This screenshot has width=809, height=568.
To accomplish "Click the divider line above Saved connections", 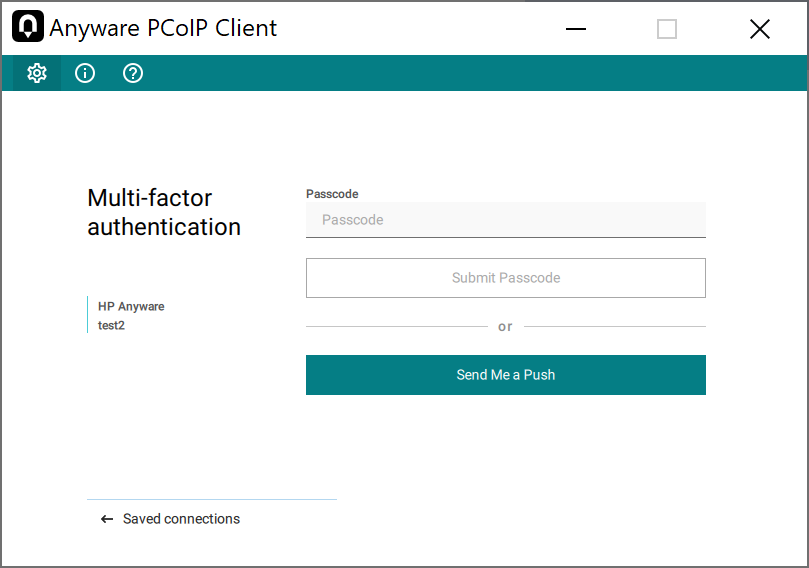I will 212,499.
